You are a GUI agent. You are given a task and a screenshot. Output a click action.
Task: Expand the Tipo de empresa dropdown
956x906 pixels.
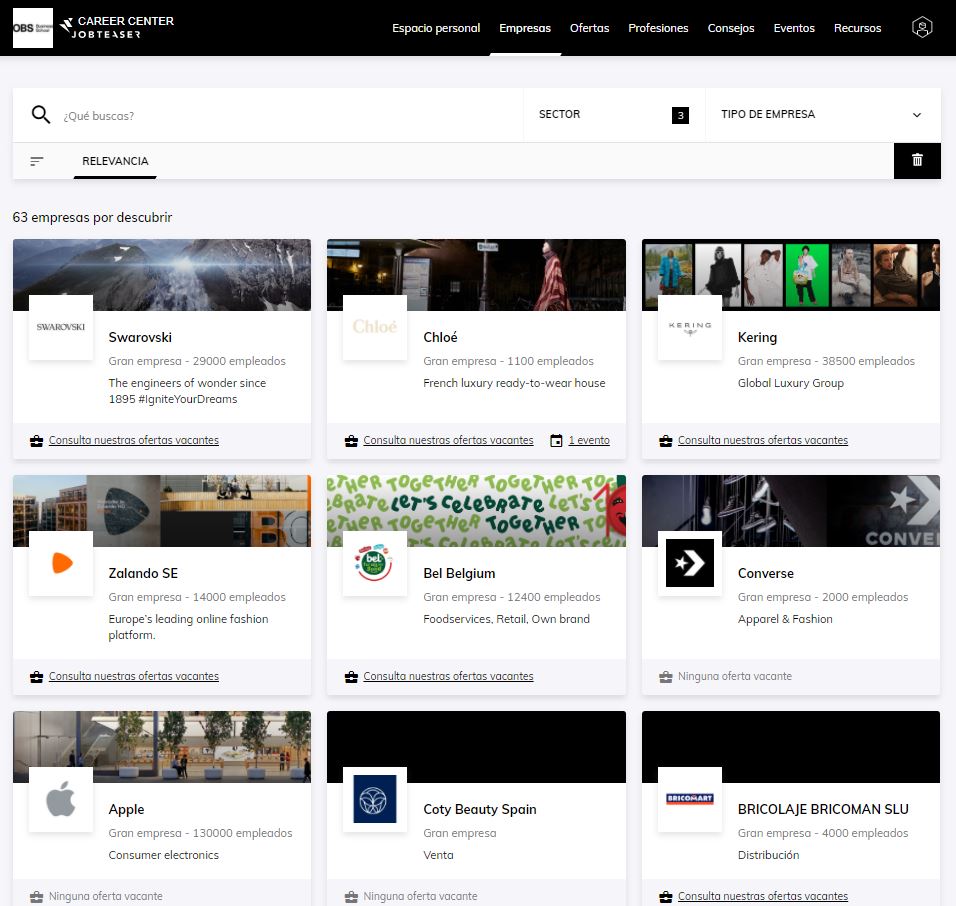click(822, 115)
